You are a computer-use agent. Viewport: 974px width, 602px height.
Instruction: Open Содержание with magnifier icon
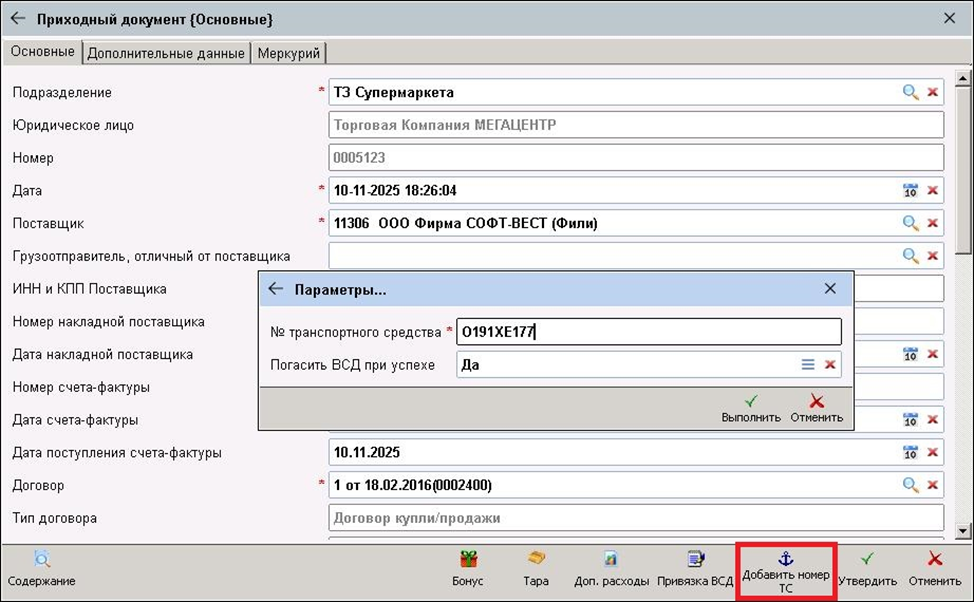point(42,568)
